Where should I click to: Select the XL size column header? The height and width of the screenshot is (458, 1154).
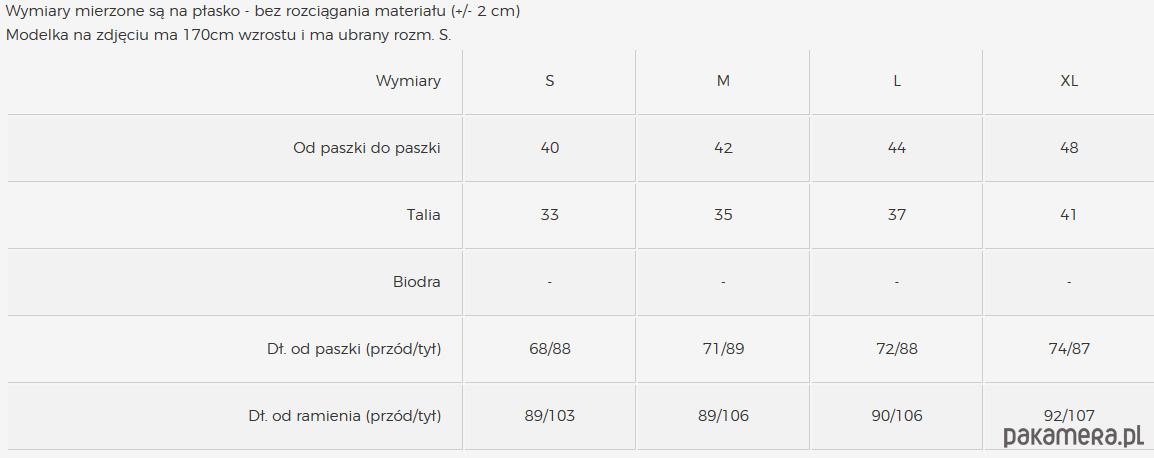1069,81
